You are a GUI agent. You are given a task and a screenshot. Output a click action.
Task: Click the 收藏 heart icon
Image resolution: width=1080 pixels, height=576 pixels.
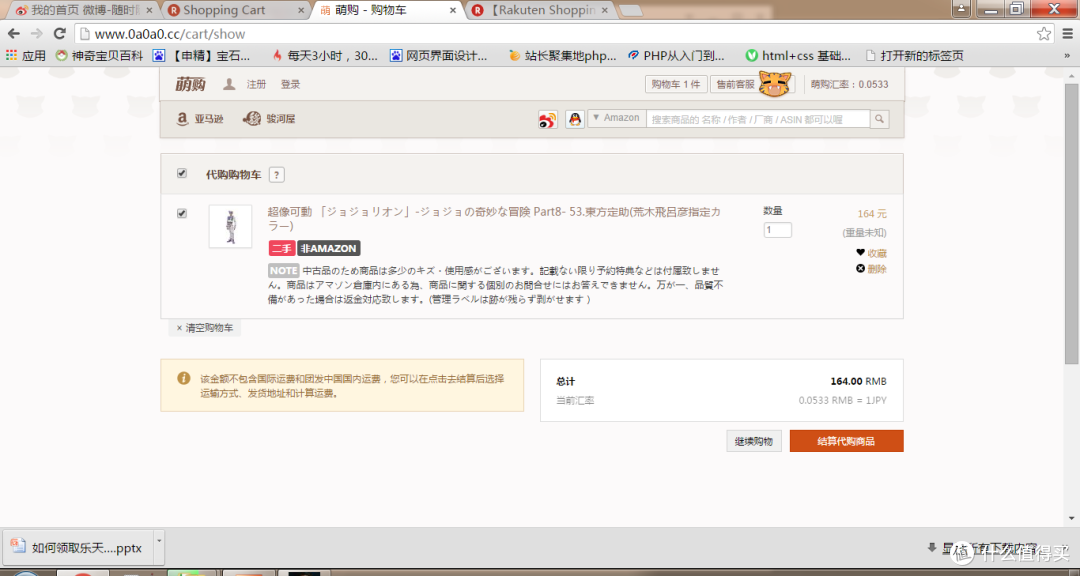point(860,253)
